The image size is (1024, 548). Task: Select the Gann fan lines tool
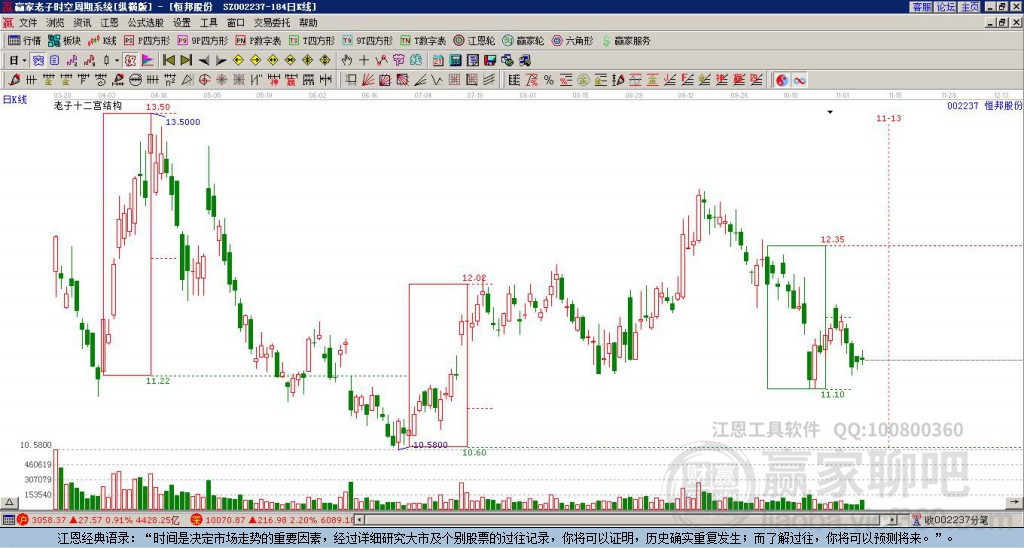[x=368, y=80]
